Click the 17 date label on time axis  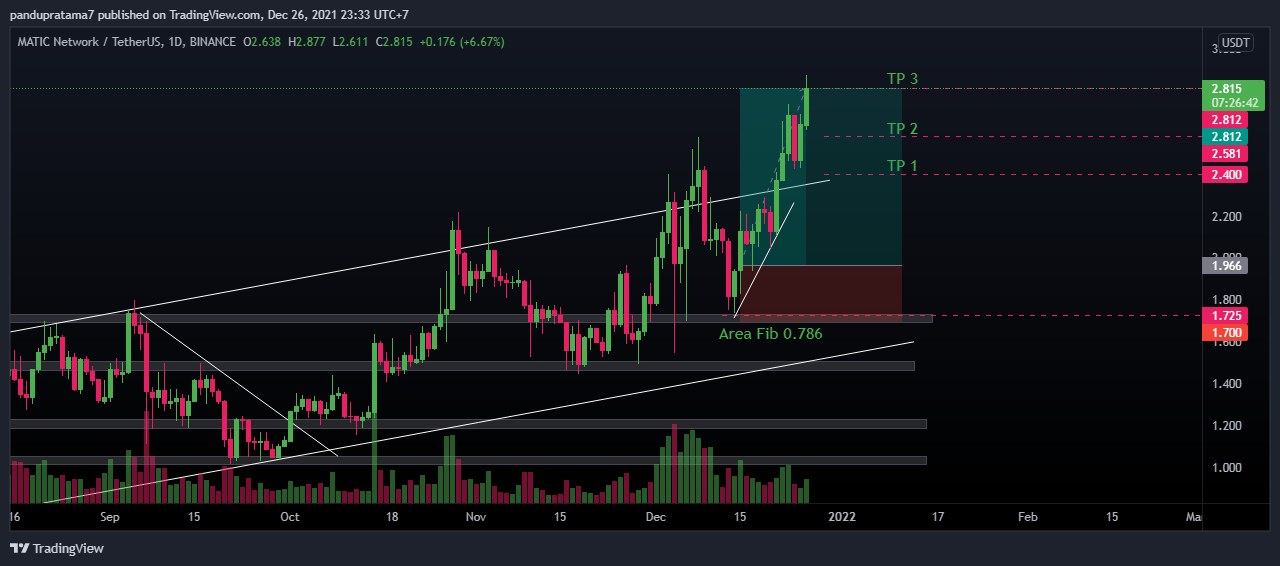(x=937, y=517)
